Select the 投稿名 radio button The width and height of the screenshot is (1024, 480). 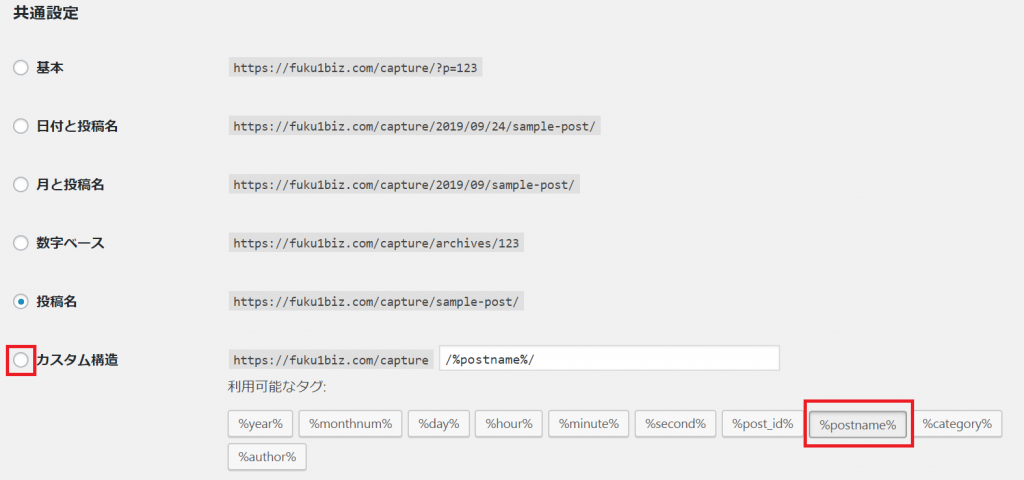point(21,302)
